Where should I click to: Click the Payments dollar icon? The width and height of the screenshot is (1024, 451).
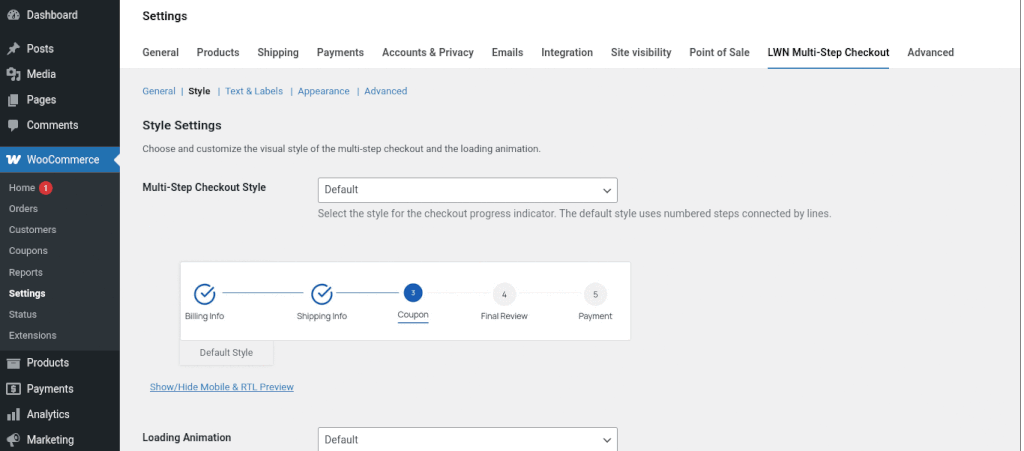tap(13, 389)
